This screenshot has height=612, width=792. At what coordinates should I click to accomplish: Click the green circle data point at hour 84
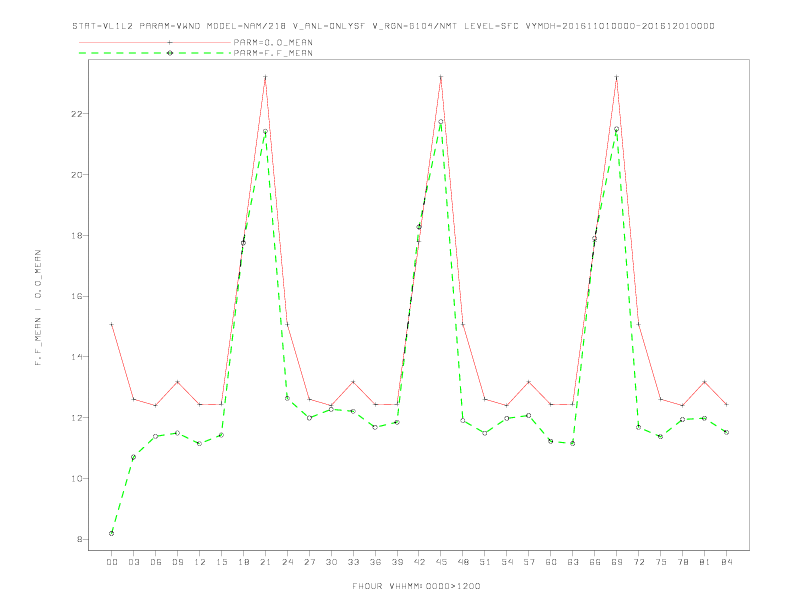point(726,432)
